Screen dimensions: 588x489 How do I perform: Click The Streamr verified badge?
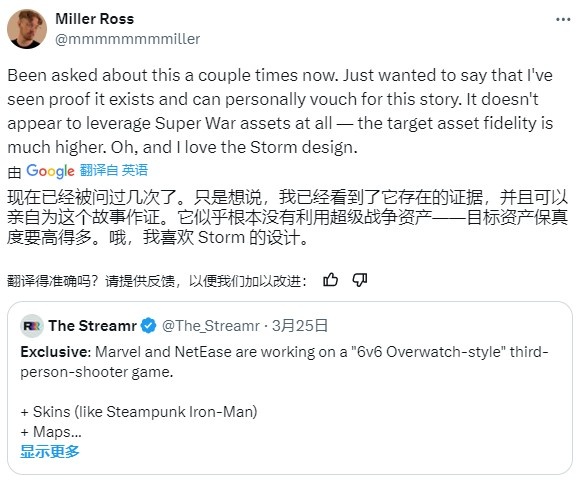click(x=148, y=326)
